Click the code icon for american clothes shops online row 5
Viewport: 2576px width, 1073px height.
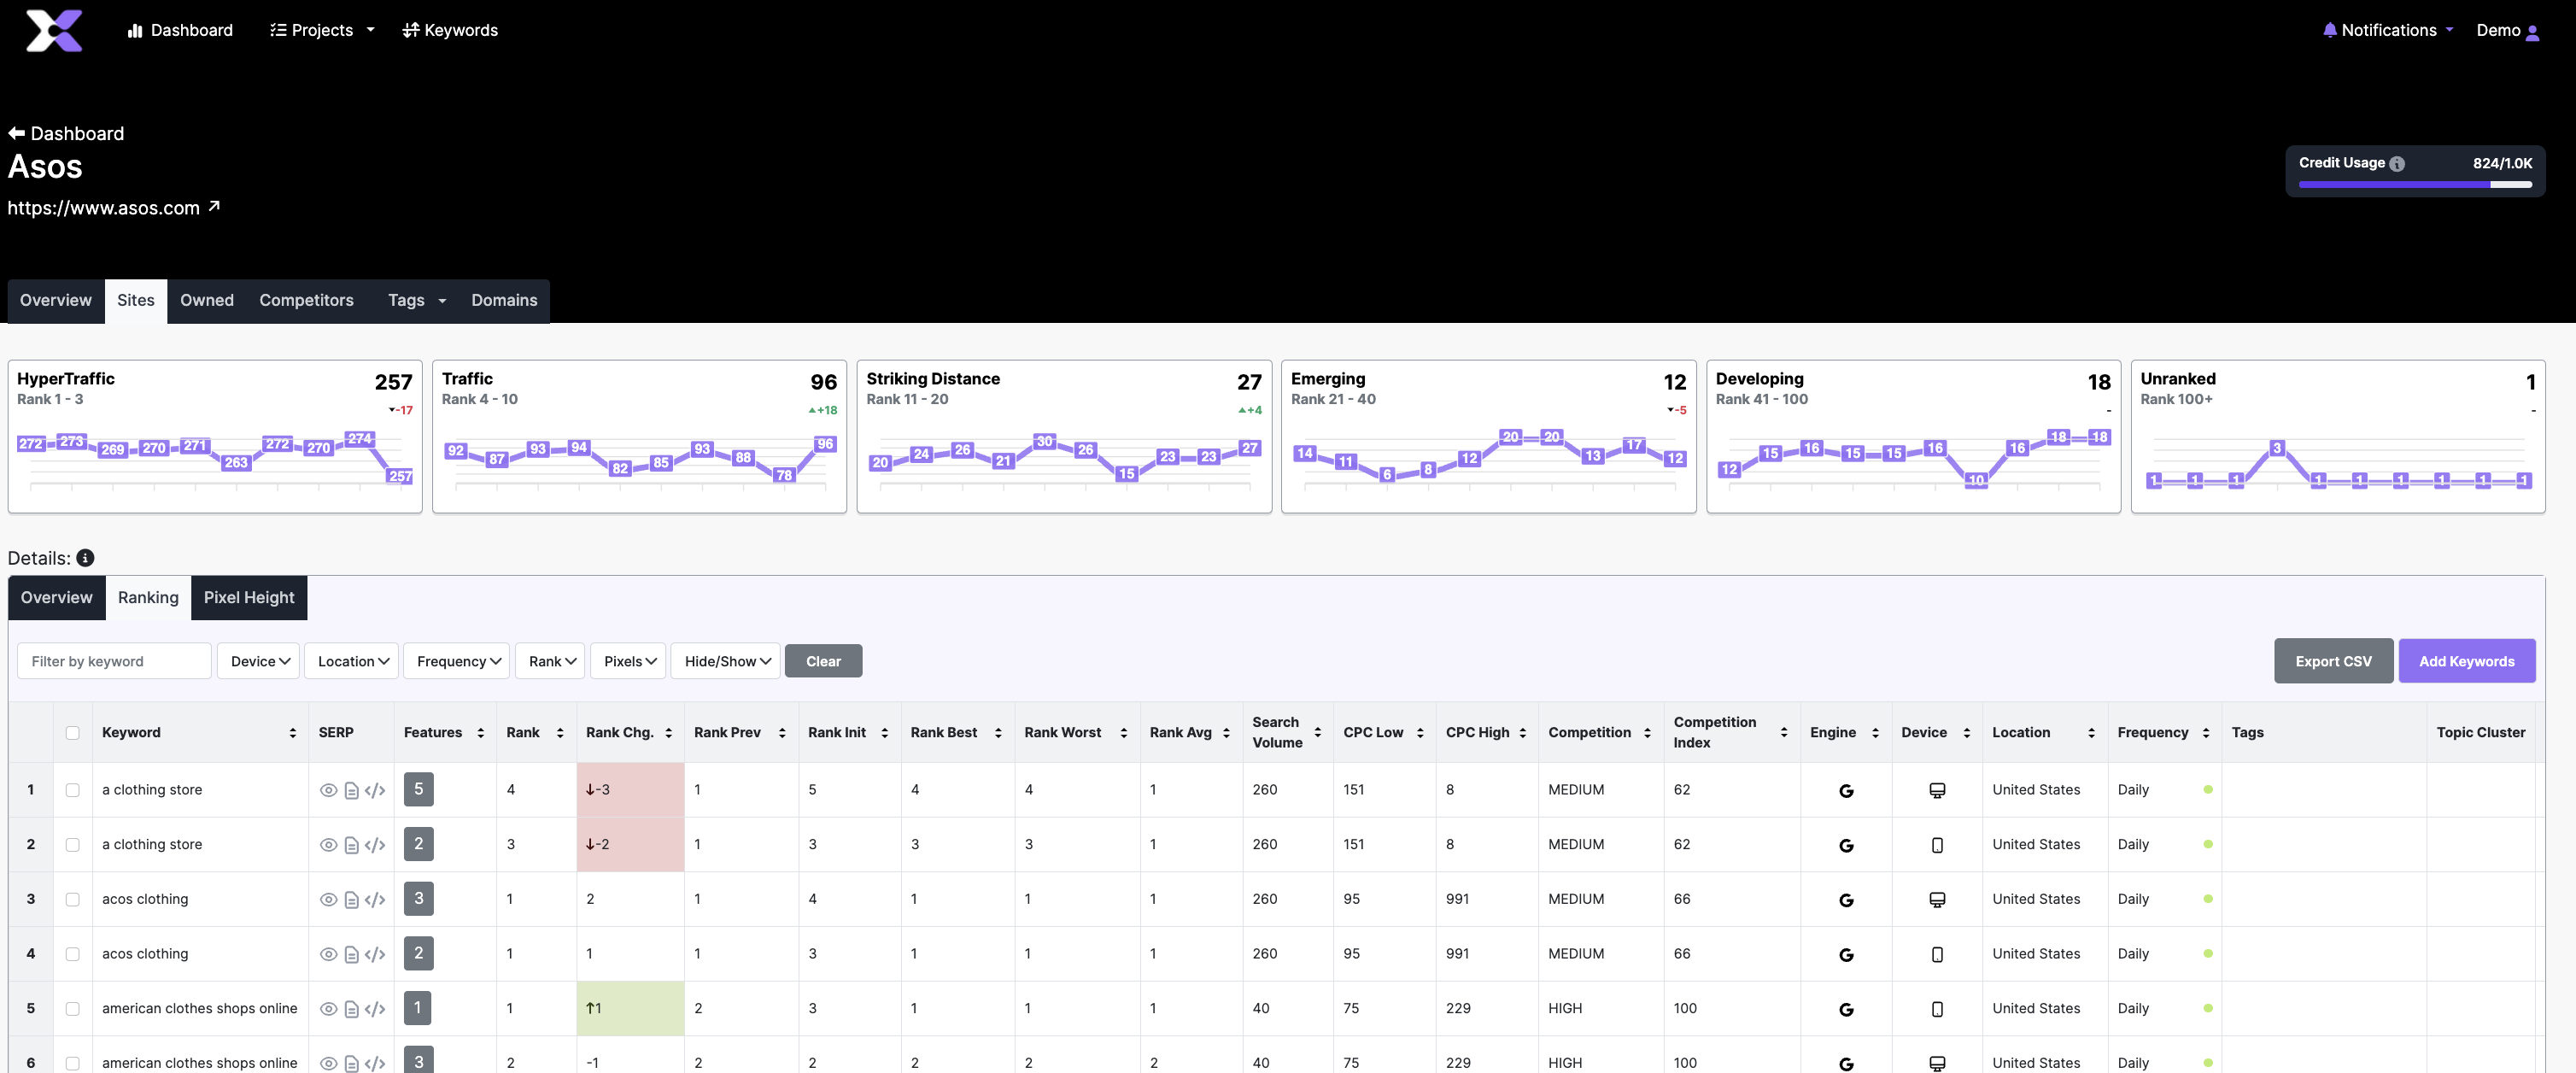[x=375, y=1008]
